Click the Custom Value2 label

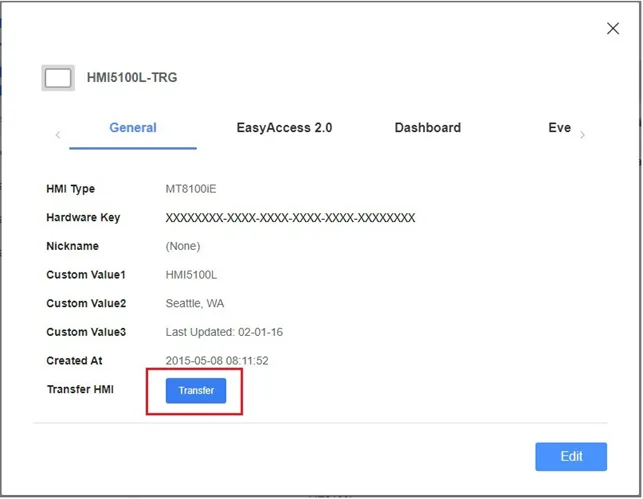[86, 303]
